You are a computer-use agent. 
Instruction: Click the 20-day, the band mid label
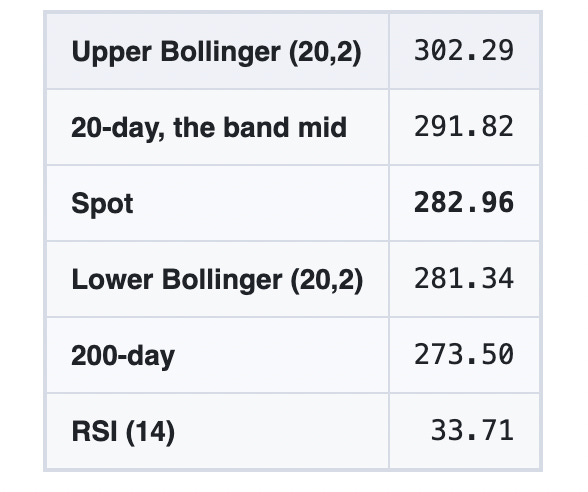click(x=209, y=128)
